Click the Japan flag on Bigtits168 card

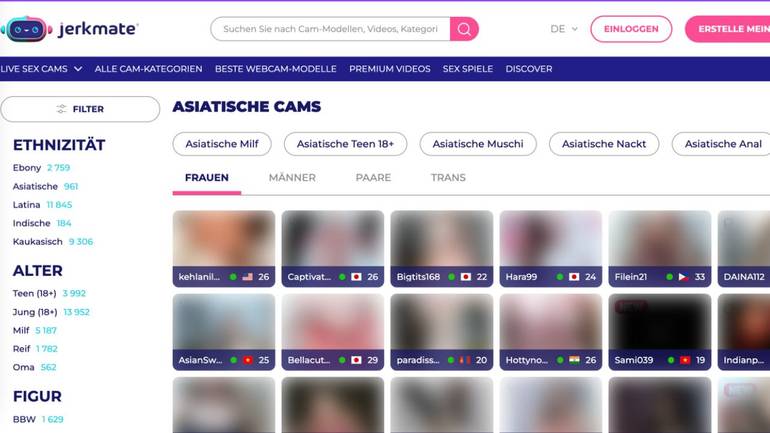(x=466, y=277)
